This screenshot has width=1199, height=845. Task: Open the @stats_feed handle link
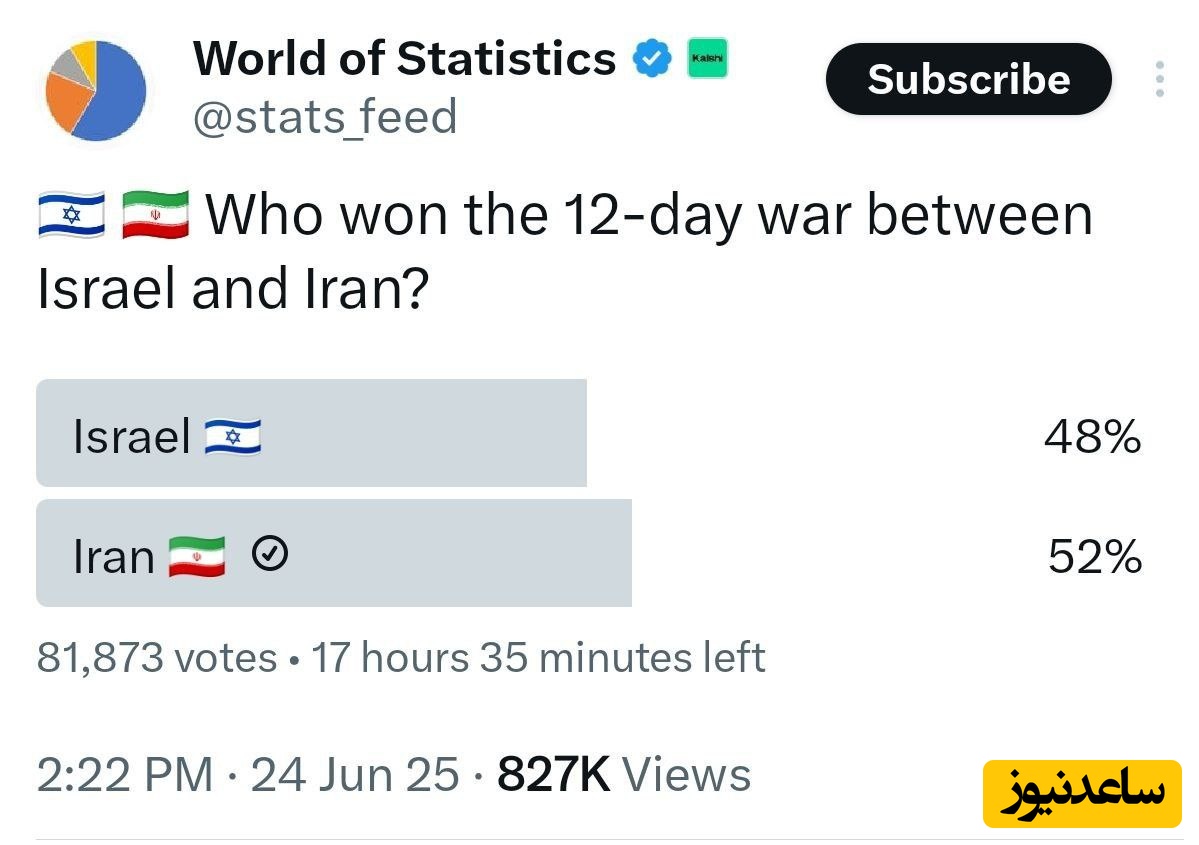pyautogui.click(x=324, y=117)
